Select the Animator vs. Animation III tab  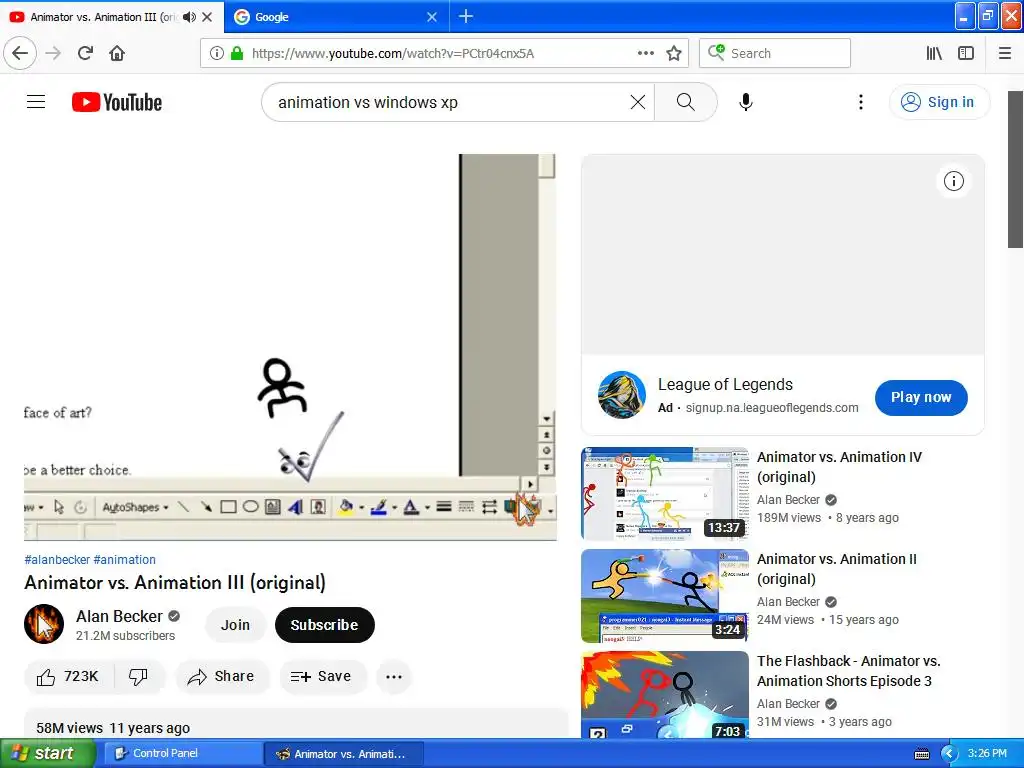tap(103, 17)
